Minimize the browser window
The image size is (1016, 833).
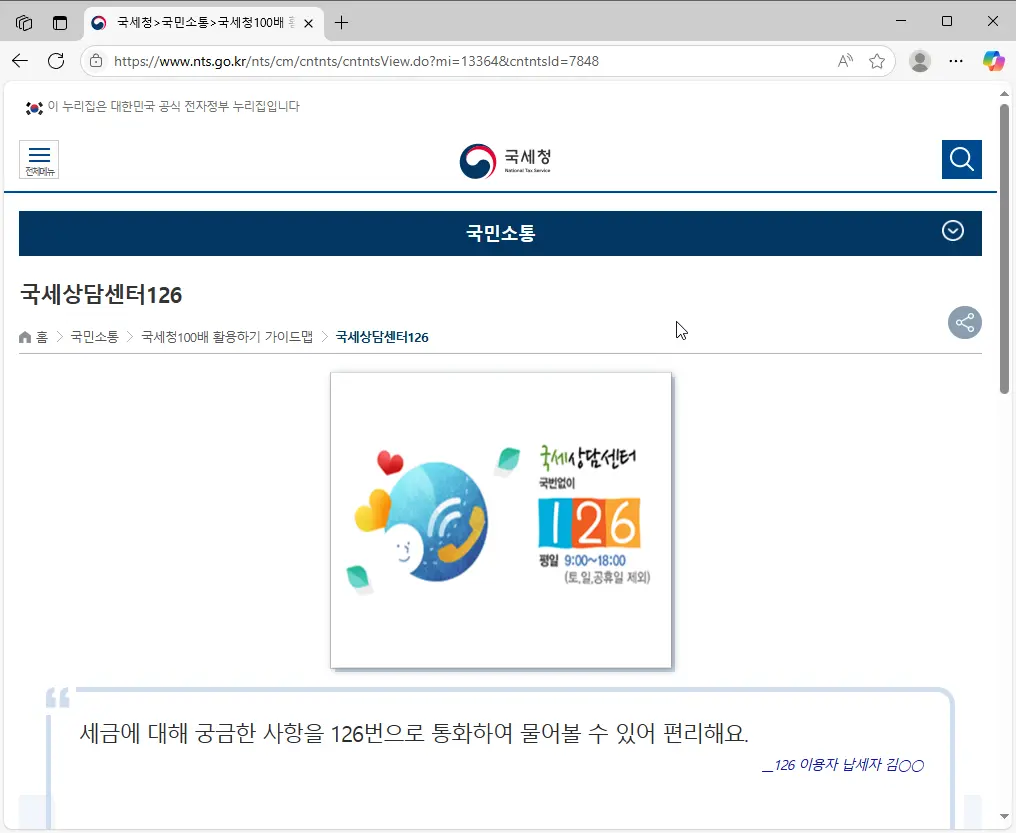901,21
